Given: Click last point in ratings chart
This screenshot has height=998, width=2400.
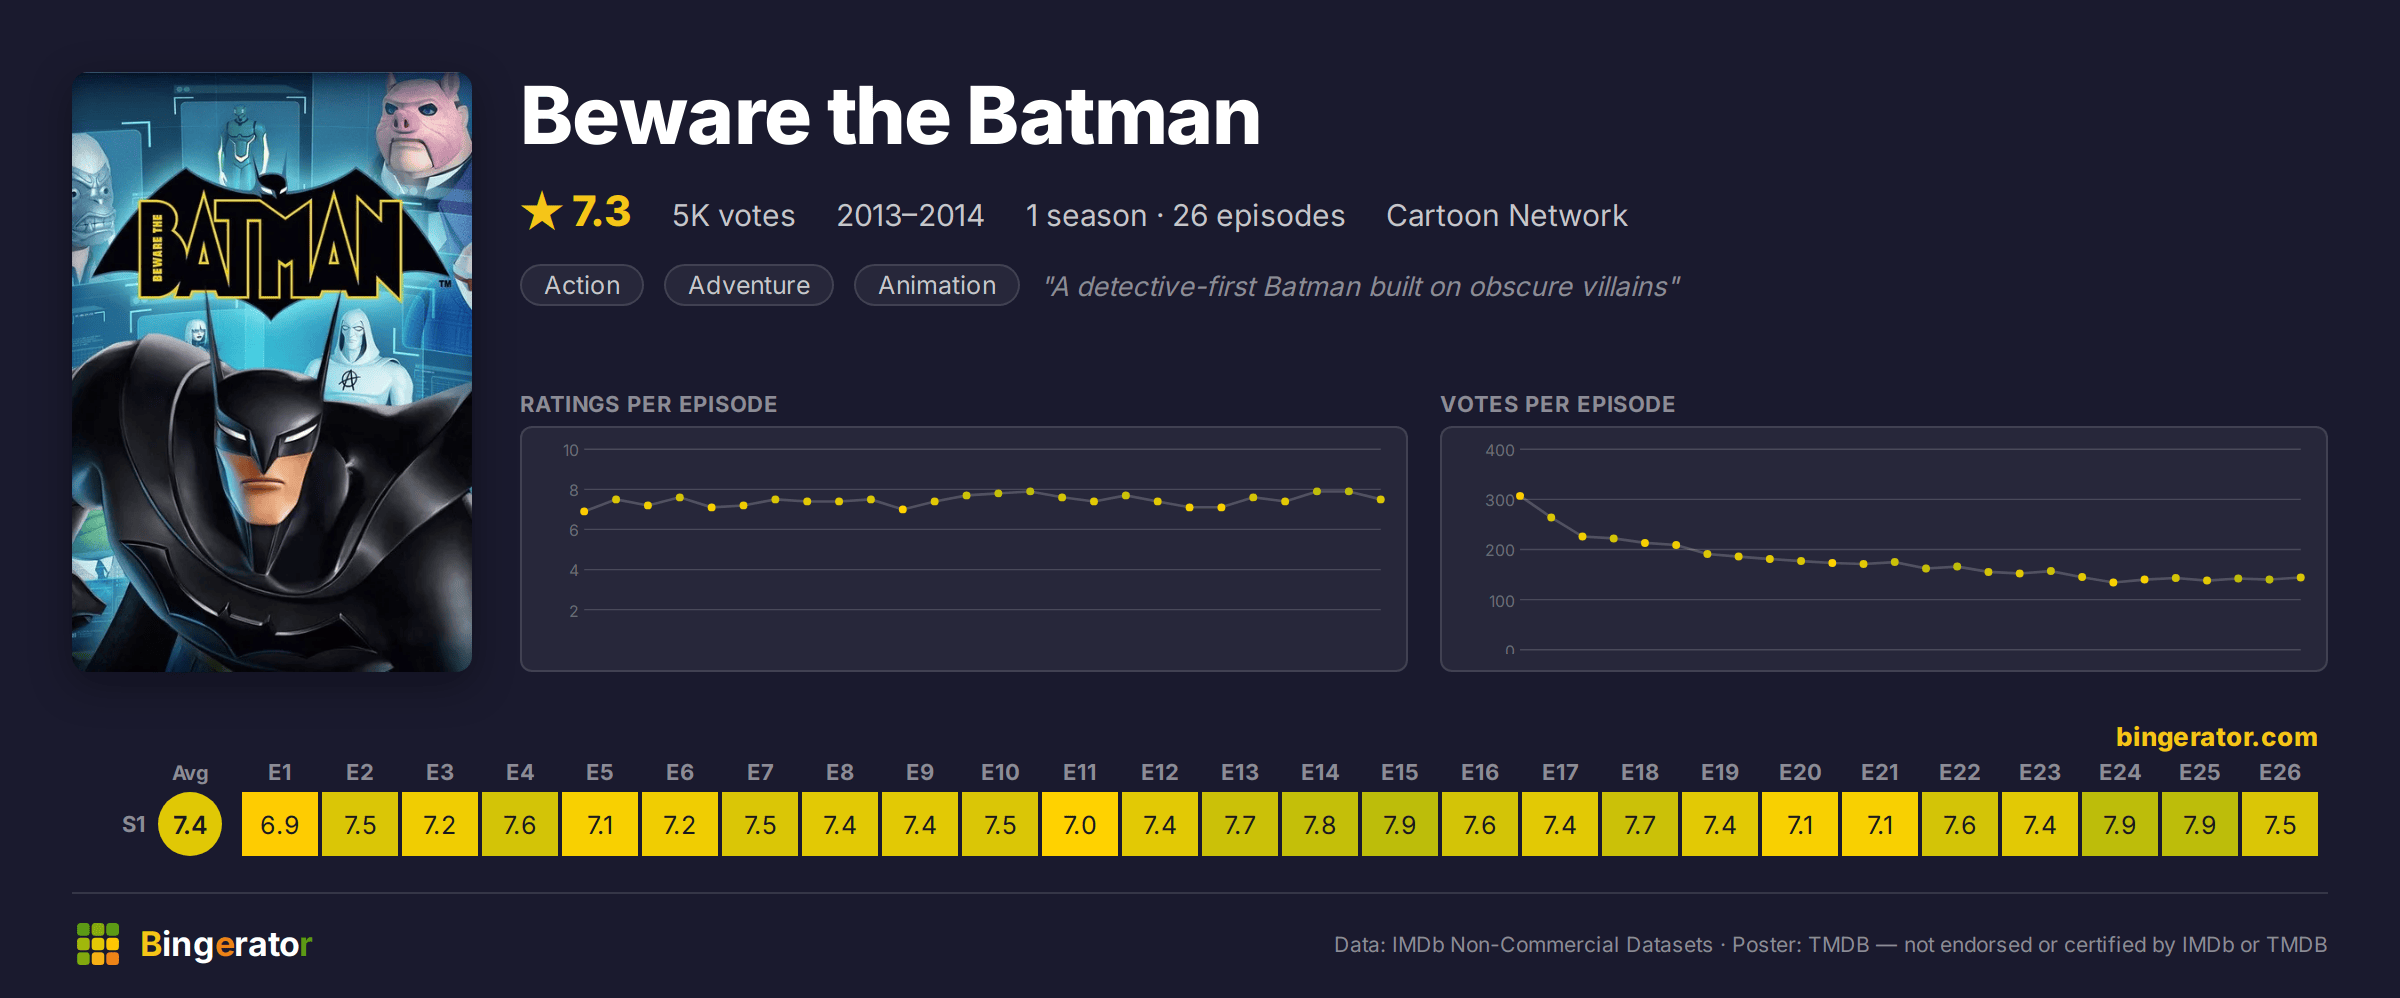Looking at the screenshot, I should 1381,499.
